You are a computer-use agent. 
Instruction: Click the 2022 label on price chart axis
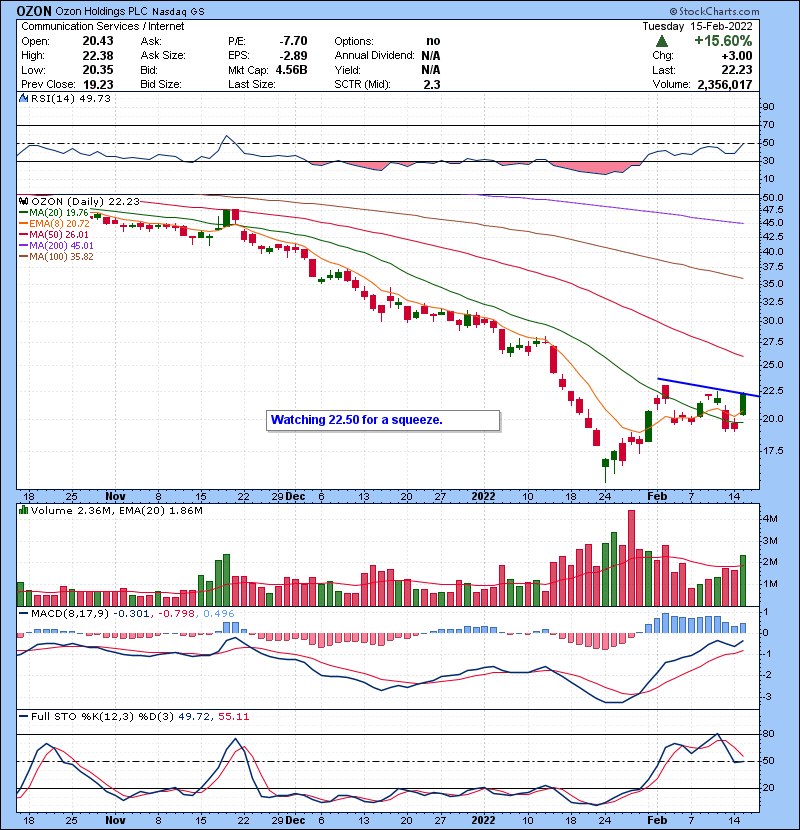483,497
